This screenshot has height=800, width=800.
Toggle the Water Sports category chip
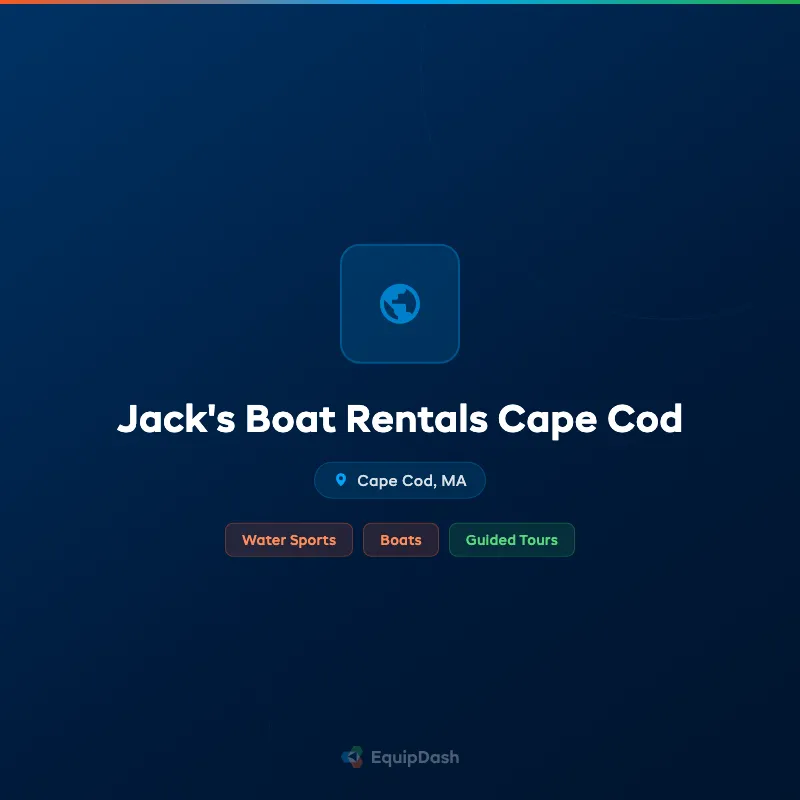[289, 540]
